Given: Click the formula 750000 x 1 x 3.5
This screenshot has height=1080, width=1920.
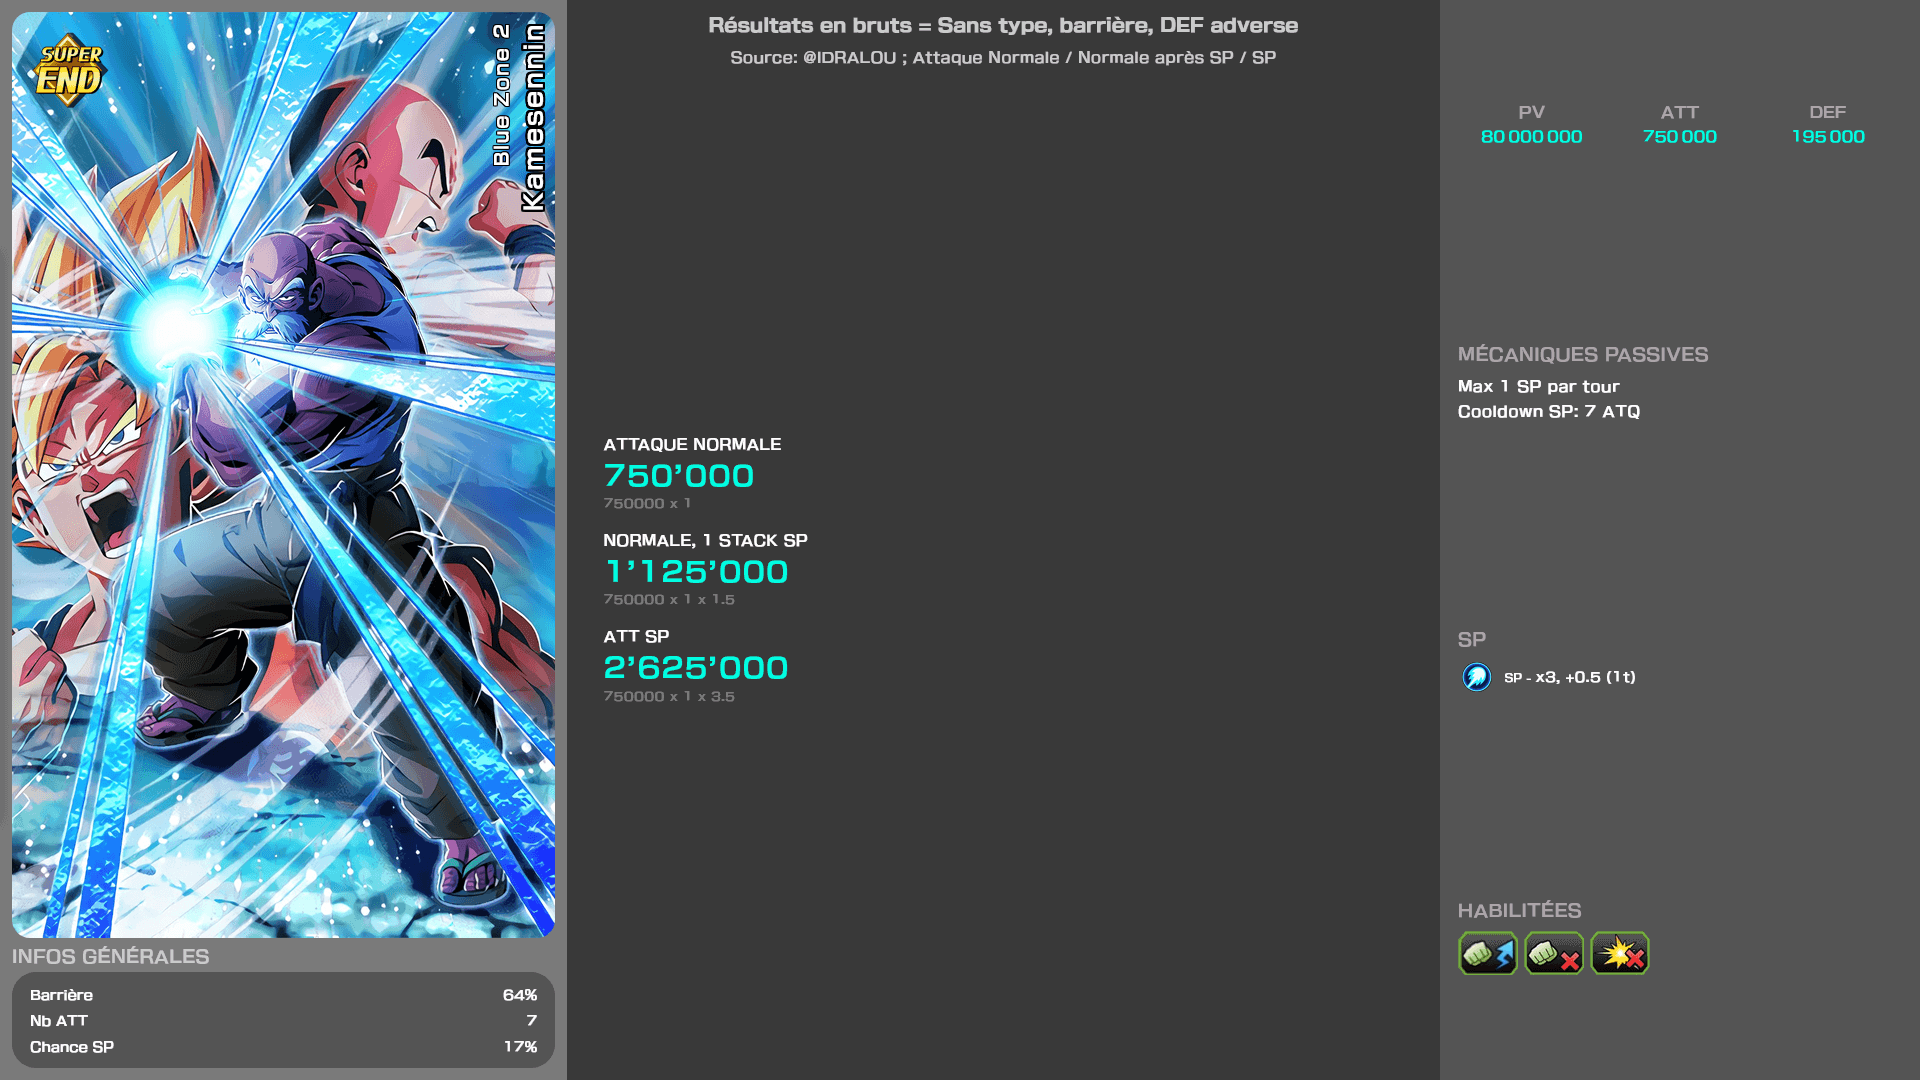Looking at the screenshot, I should click(669, 697).
